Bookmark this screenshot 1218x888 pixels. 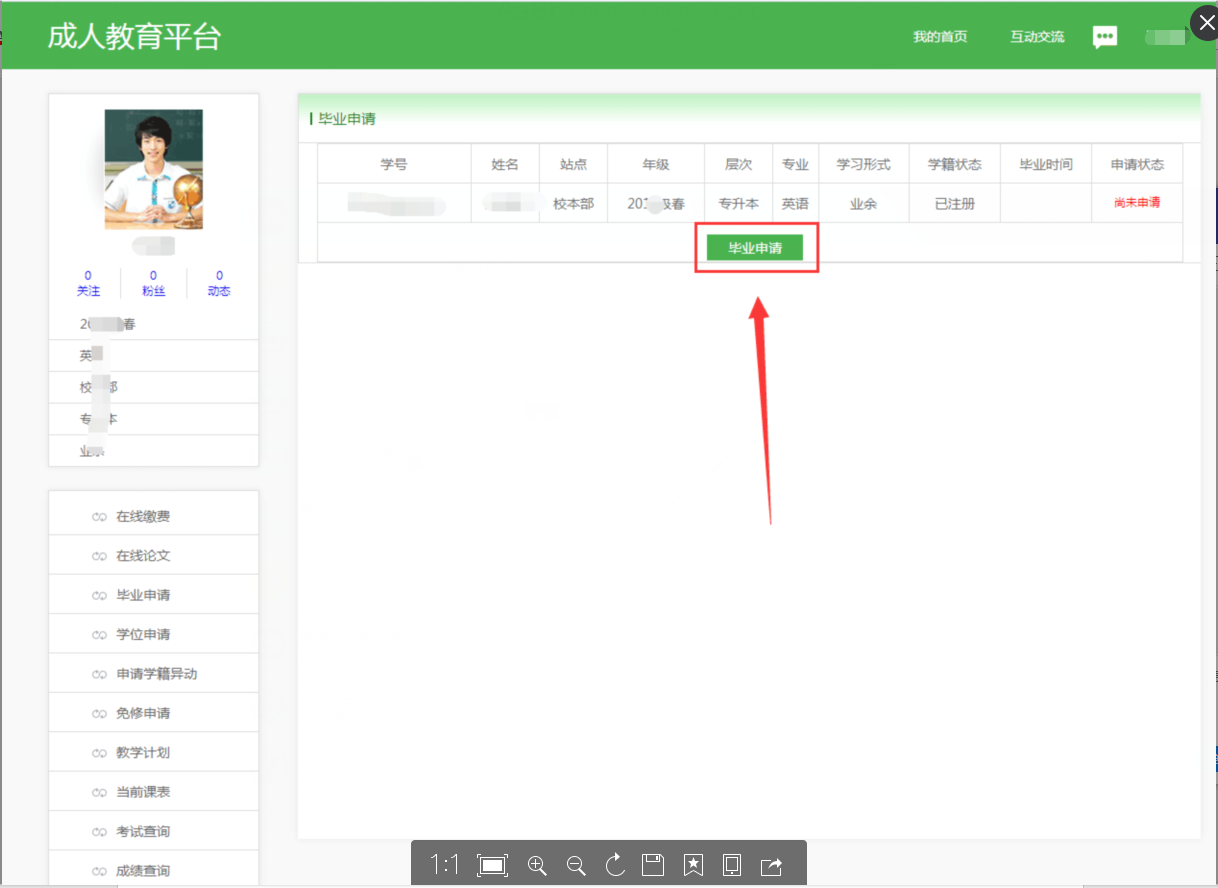(692, 865)
